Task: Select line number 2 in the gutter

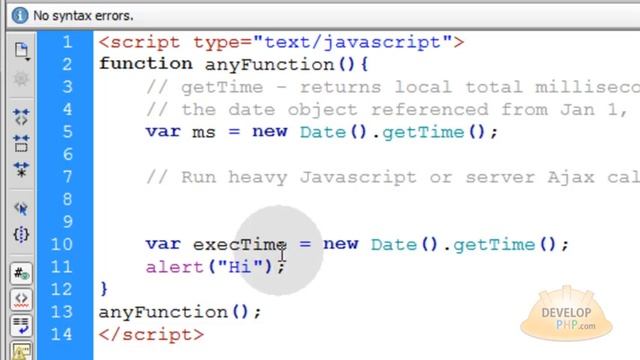Action: point(67,64)
